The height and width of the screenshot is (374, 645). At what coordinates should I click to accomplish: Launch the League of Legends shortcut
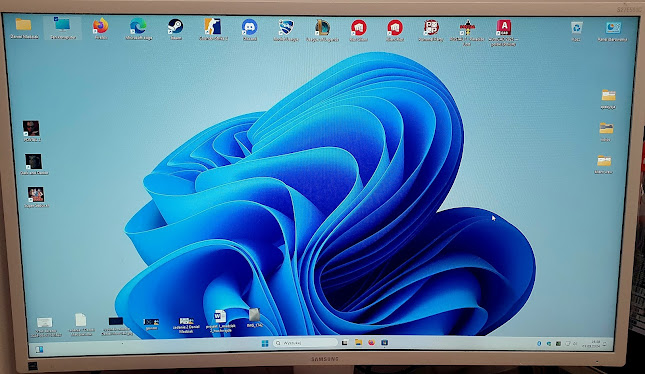point(322,28)
